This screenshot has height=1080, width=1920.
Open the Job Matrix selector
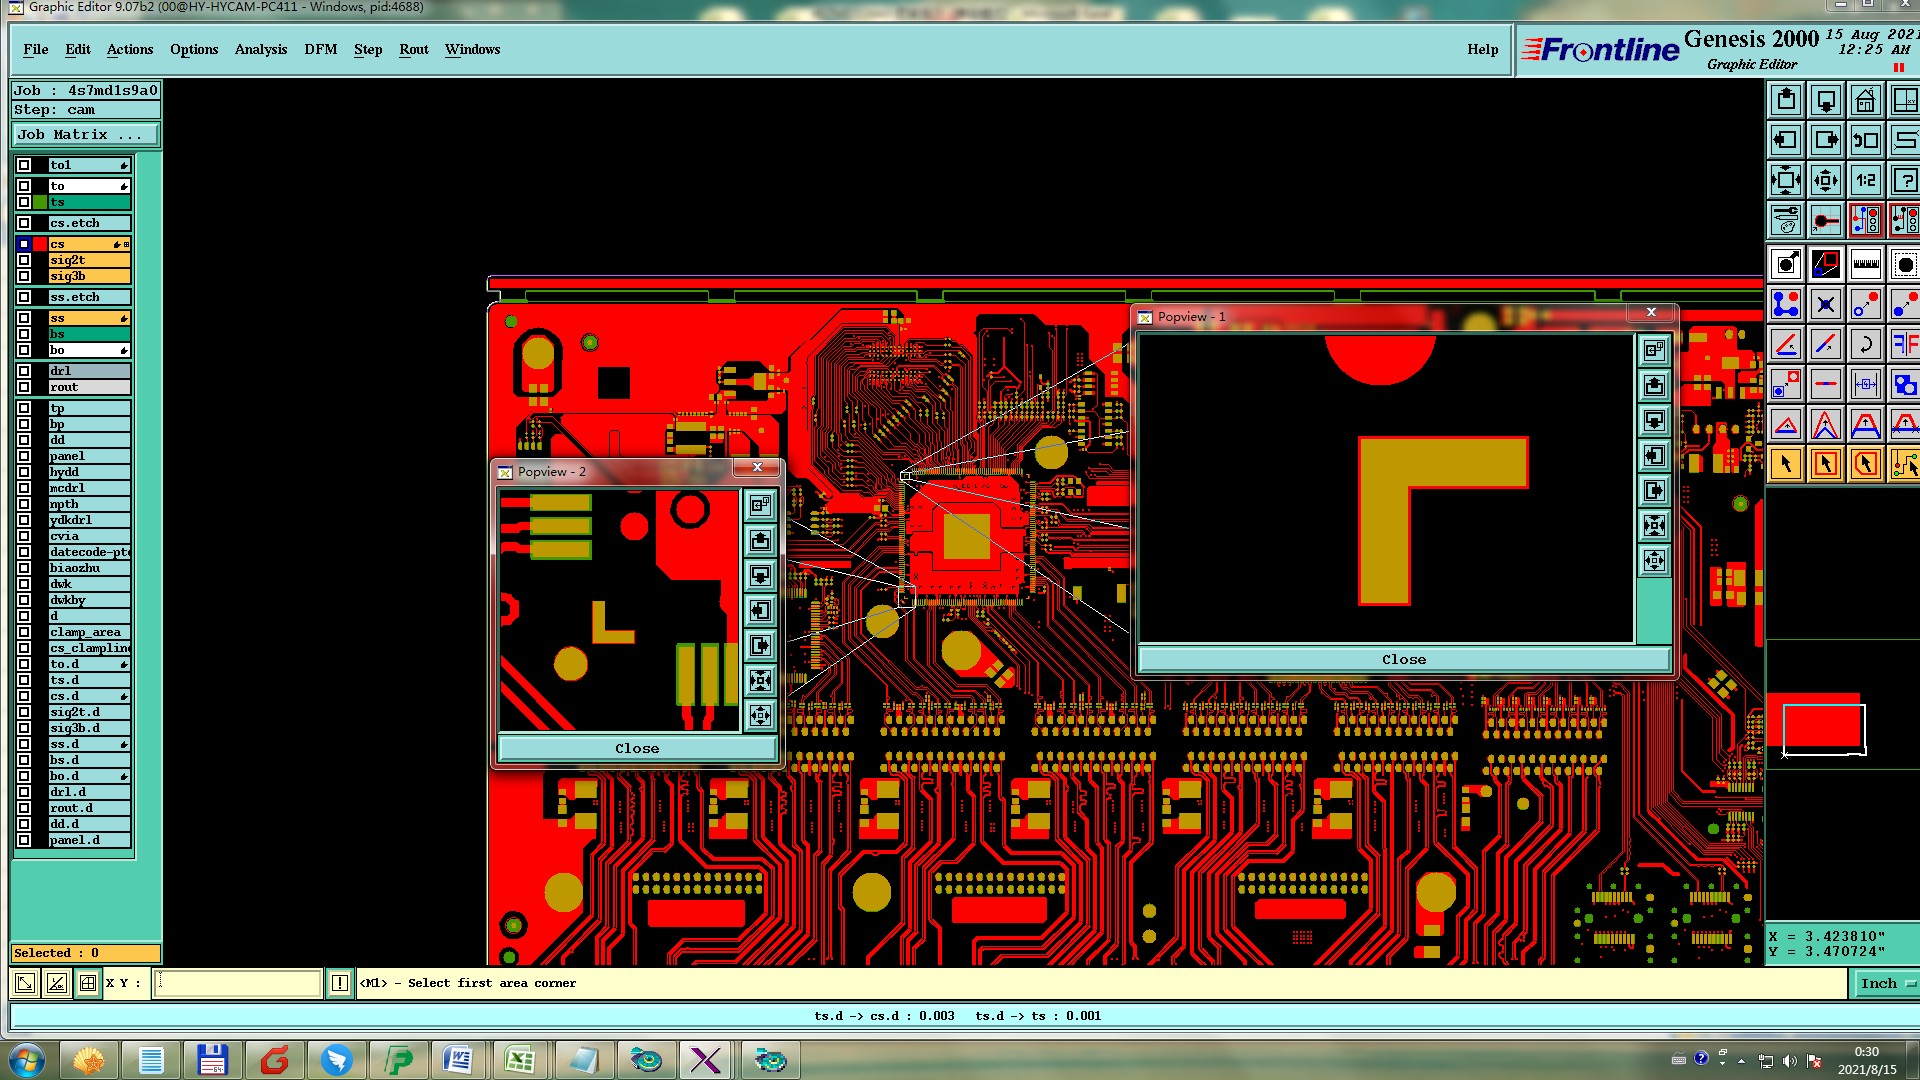pos(84,134)
